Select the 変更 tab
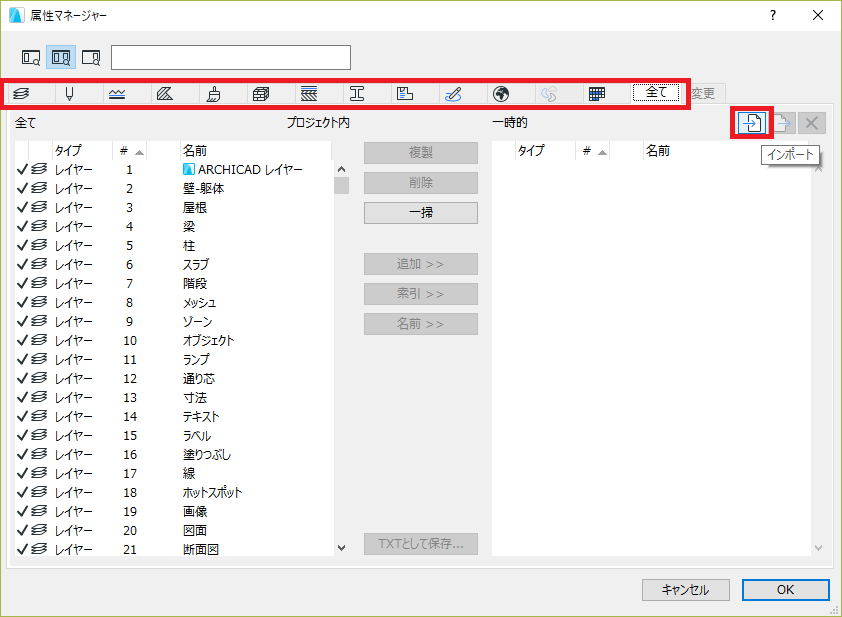This screenshot has width=842, height=617. click(x=703, y=93)
